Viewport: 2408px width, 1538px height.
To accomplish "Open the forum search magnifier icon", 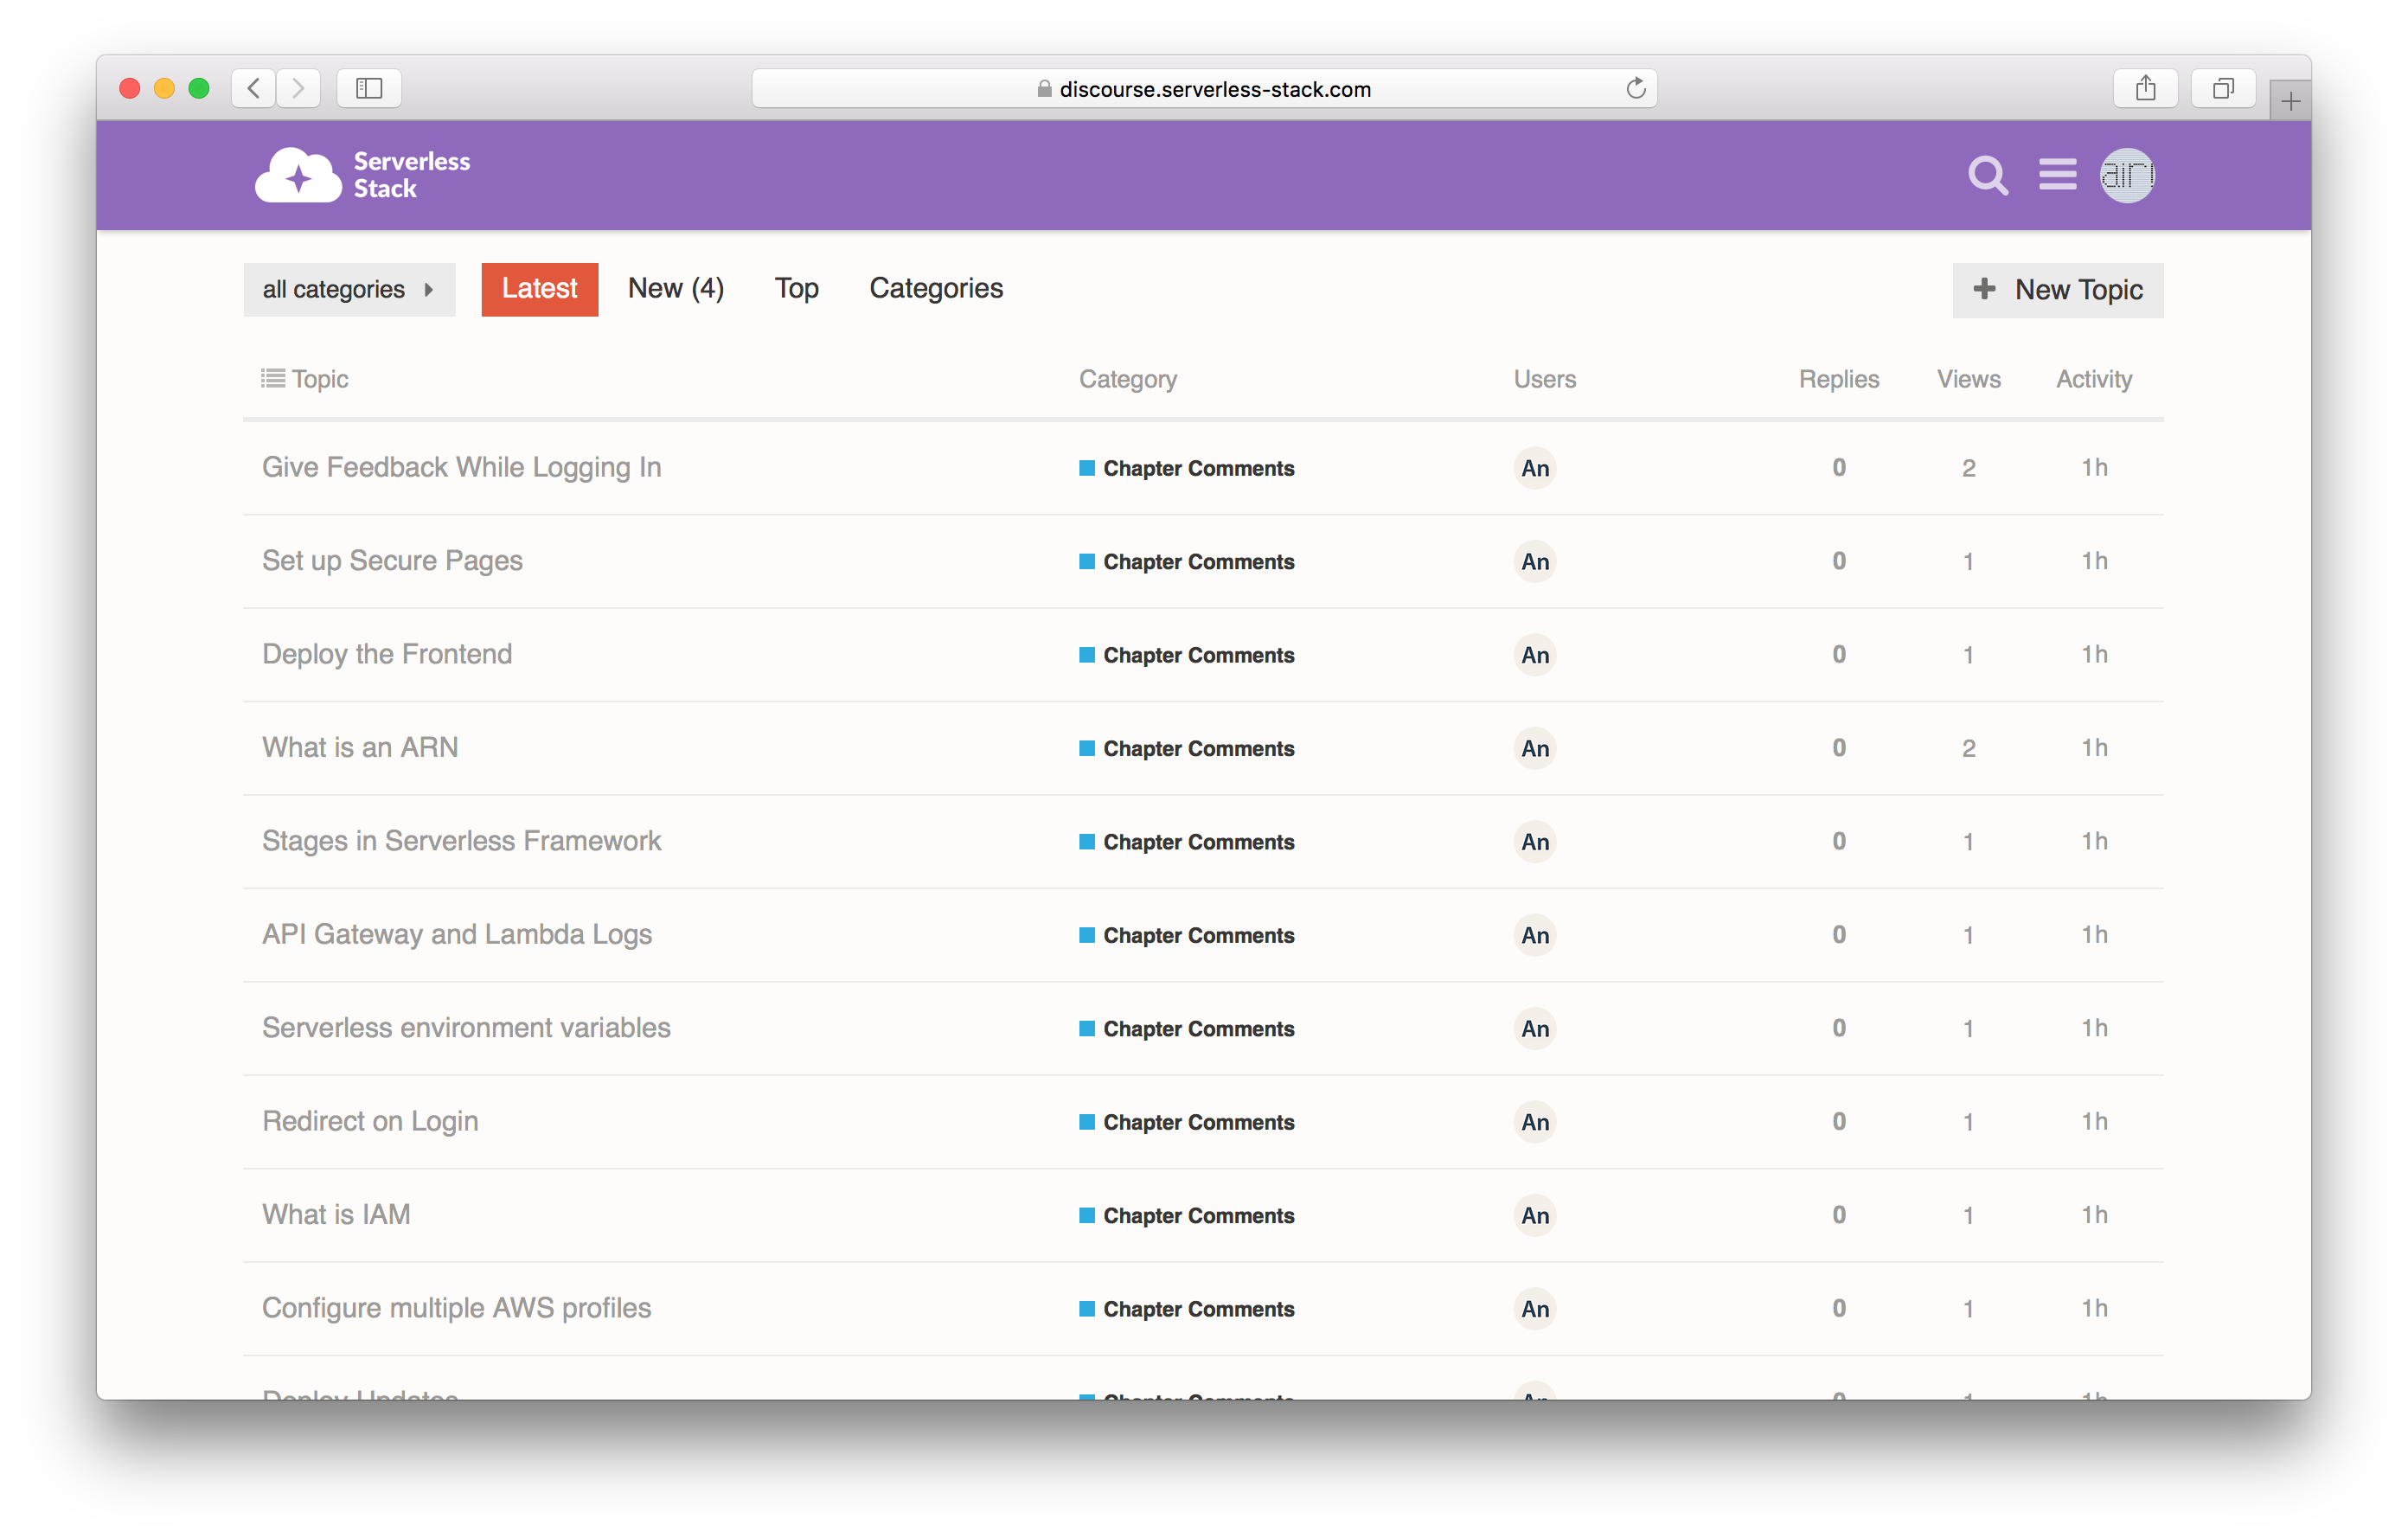I will coord(1987,176).
